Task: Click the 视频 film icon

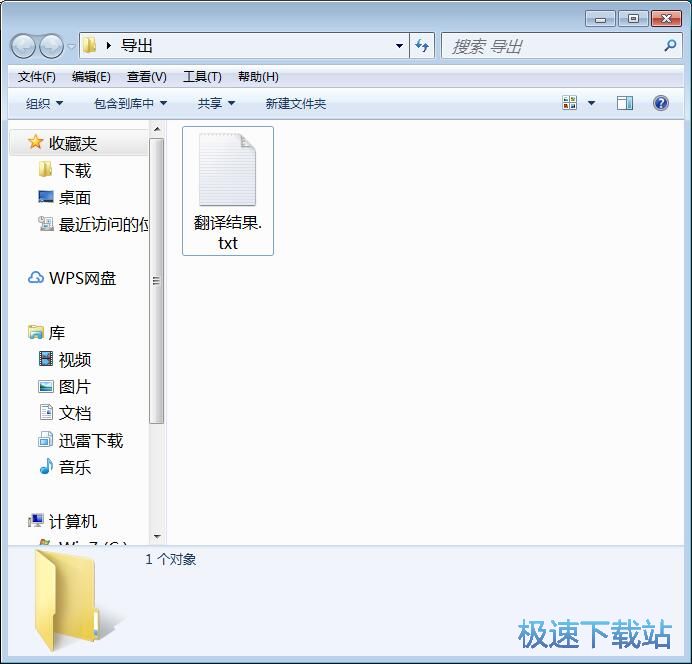Action: click(x=45, y=359)
